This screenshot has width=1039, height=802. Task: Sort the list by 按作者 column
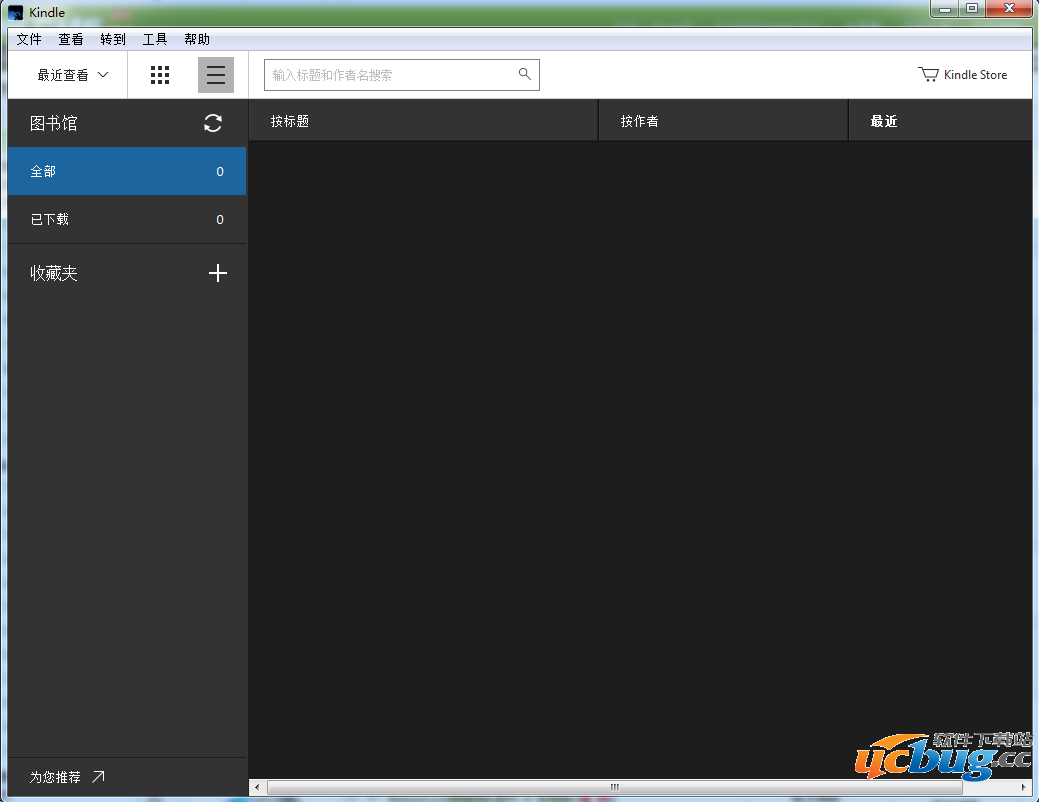click(x=639, y=121)
